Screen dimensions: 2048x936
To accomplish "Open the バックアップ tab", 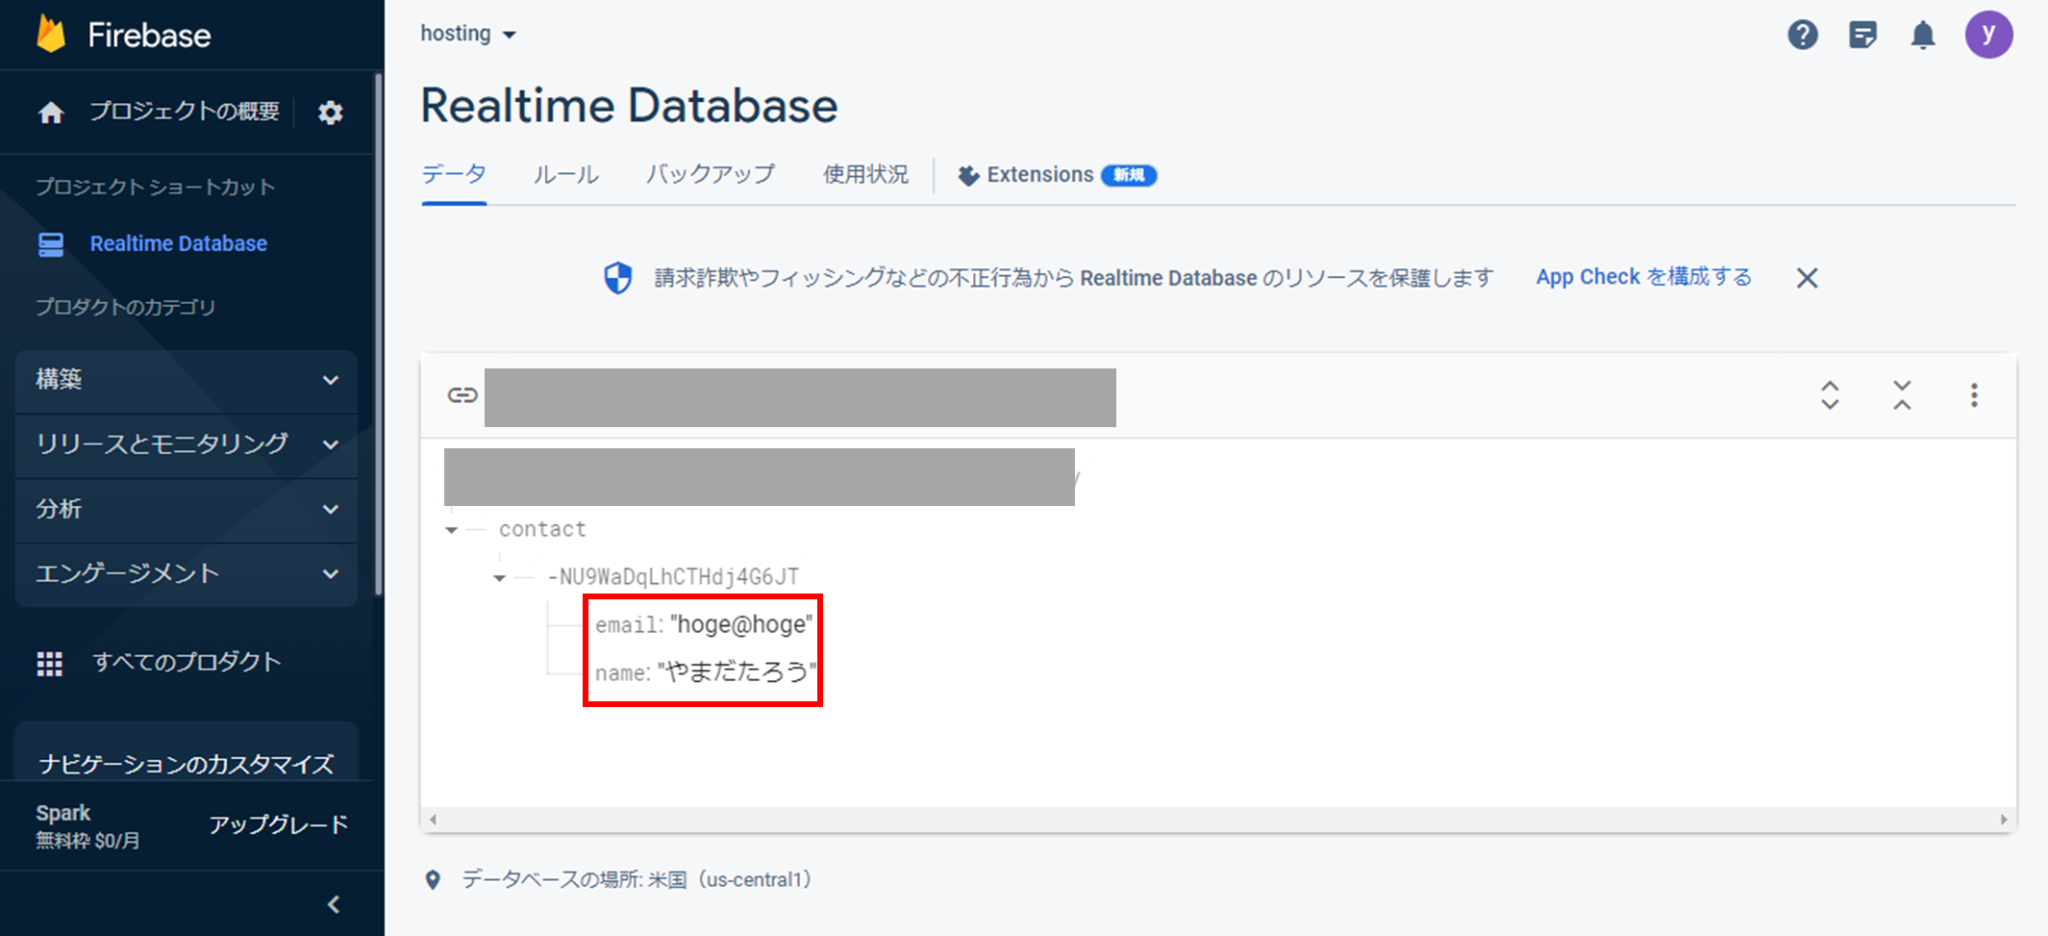I will [710, 173].
